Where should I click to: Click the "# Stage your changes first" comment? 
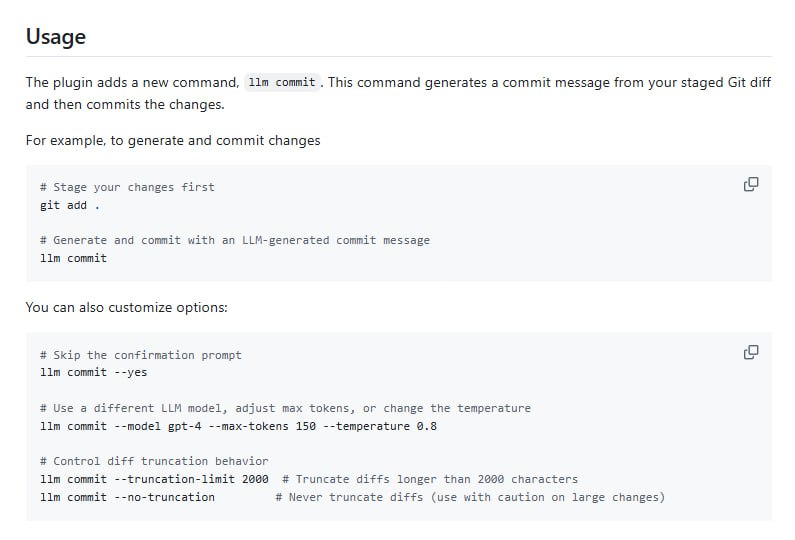[127, 187]
